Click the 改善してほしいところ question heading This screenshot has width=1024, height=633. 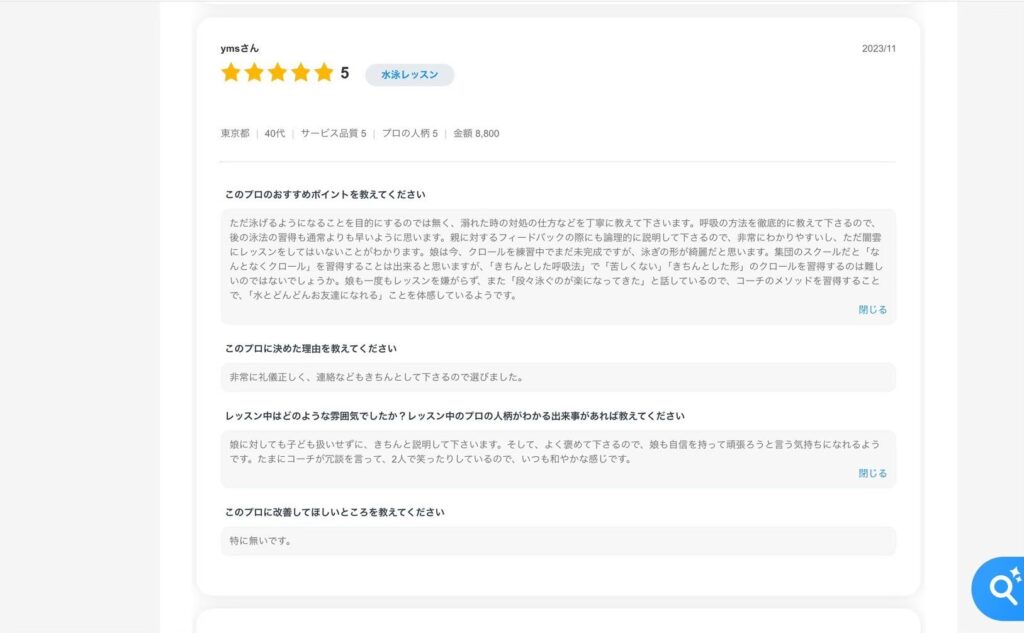pyautogui.click(x=334, y=512)
